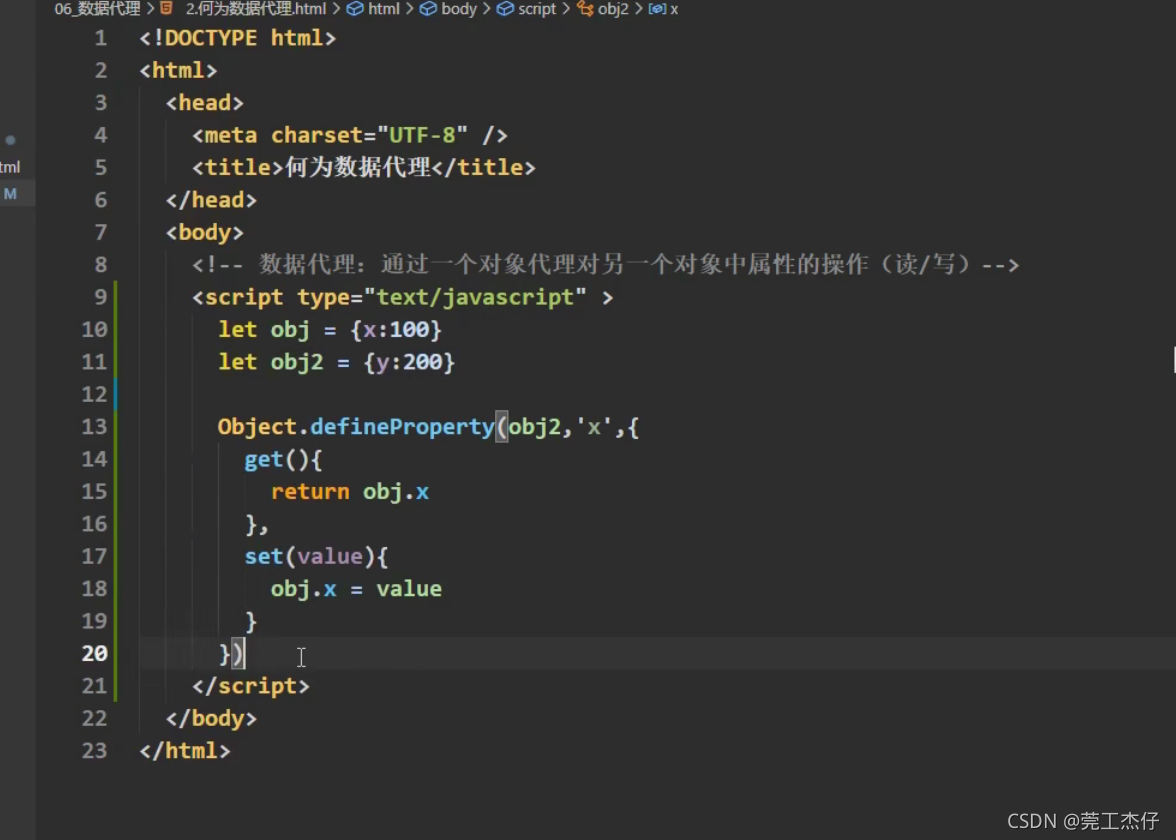Image resolution: width=1176 pixels, height=840 pixels.
Task: Click the variable symbol icon before x
Action: [x=657, y=9]
